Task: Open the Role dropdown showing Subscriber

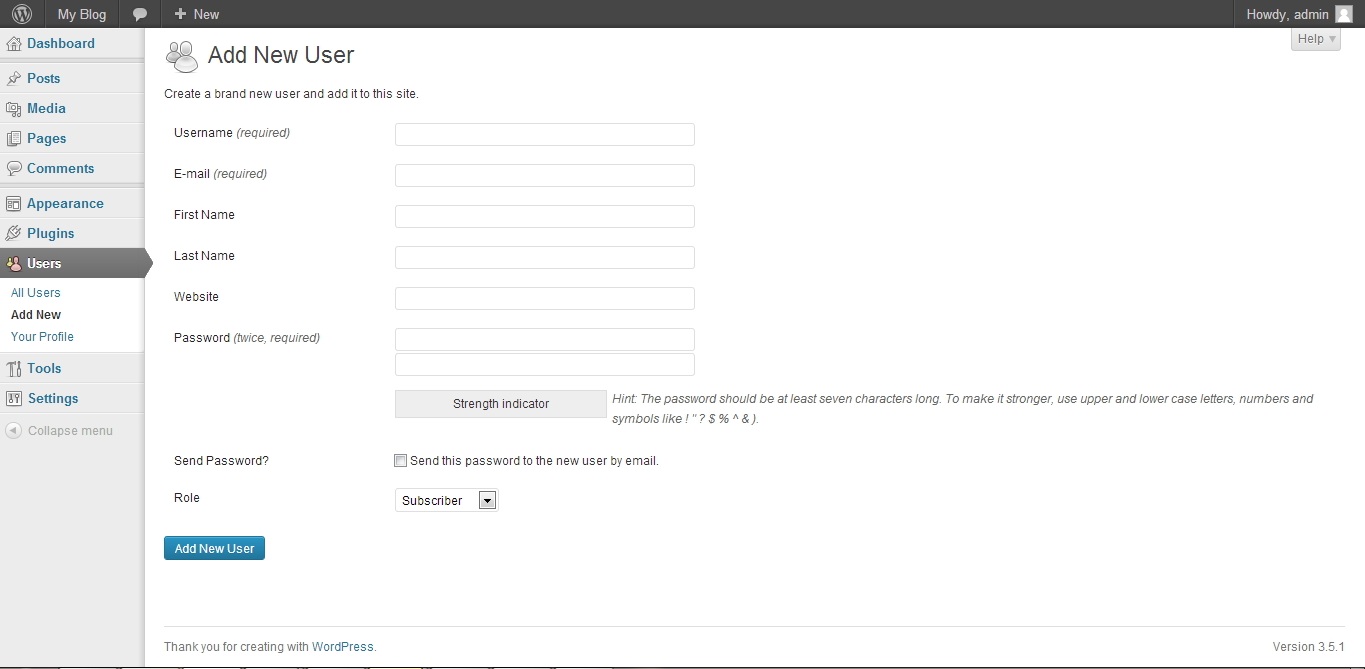Action: pos(446,500)
